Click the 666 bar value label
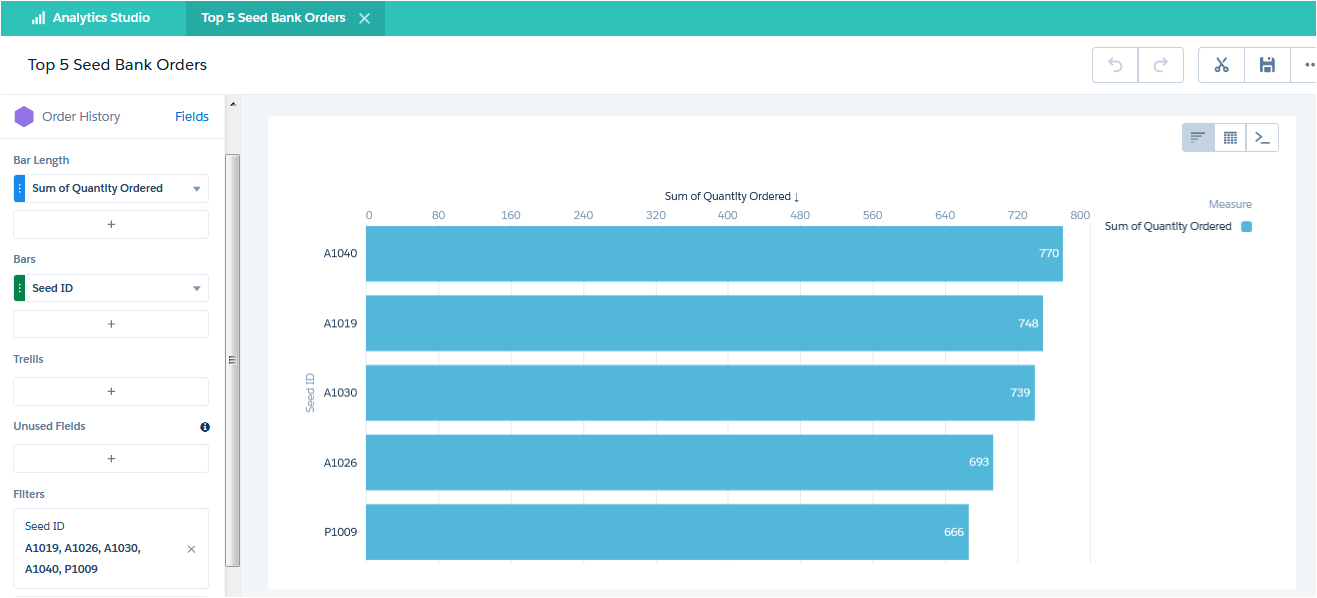1317x598 pixels. pyautogui.click(x=954, y=532)
